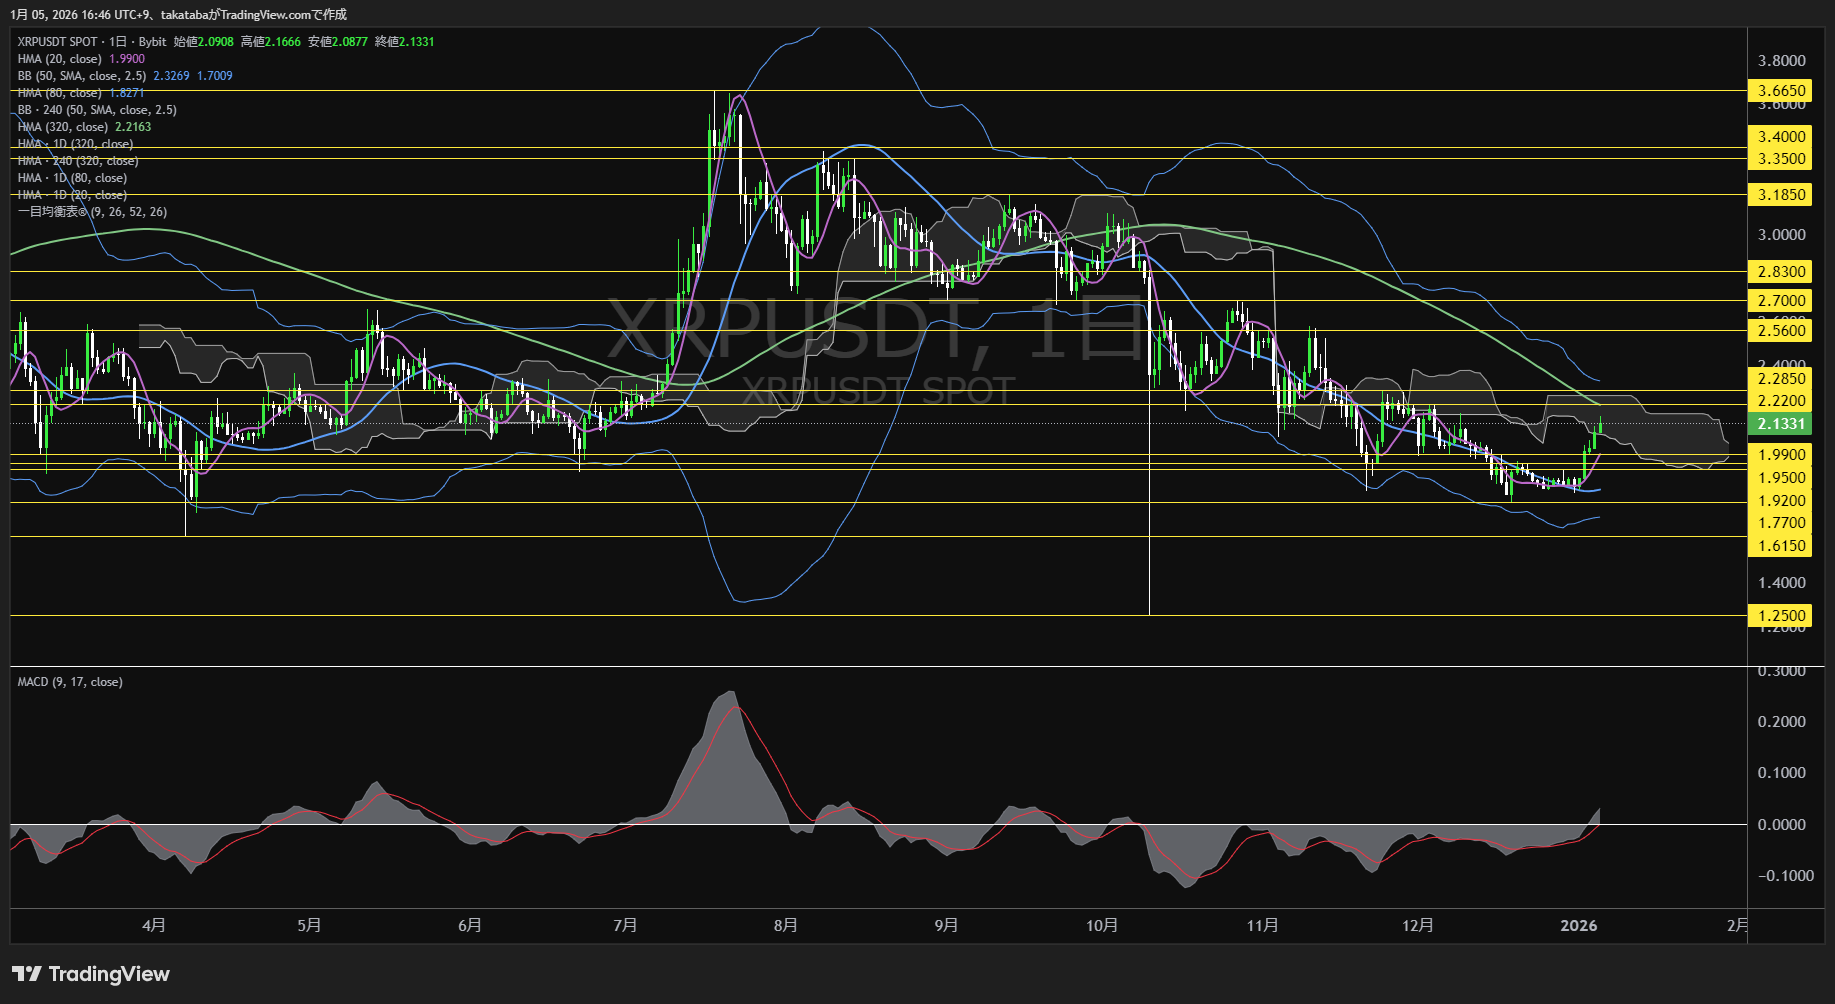
Task: Click the TradingView logo at bottom left
Action: tap(90, 973)
